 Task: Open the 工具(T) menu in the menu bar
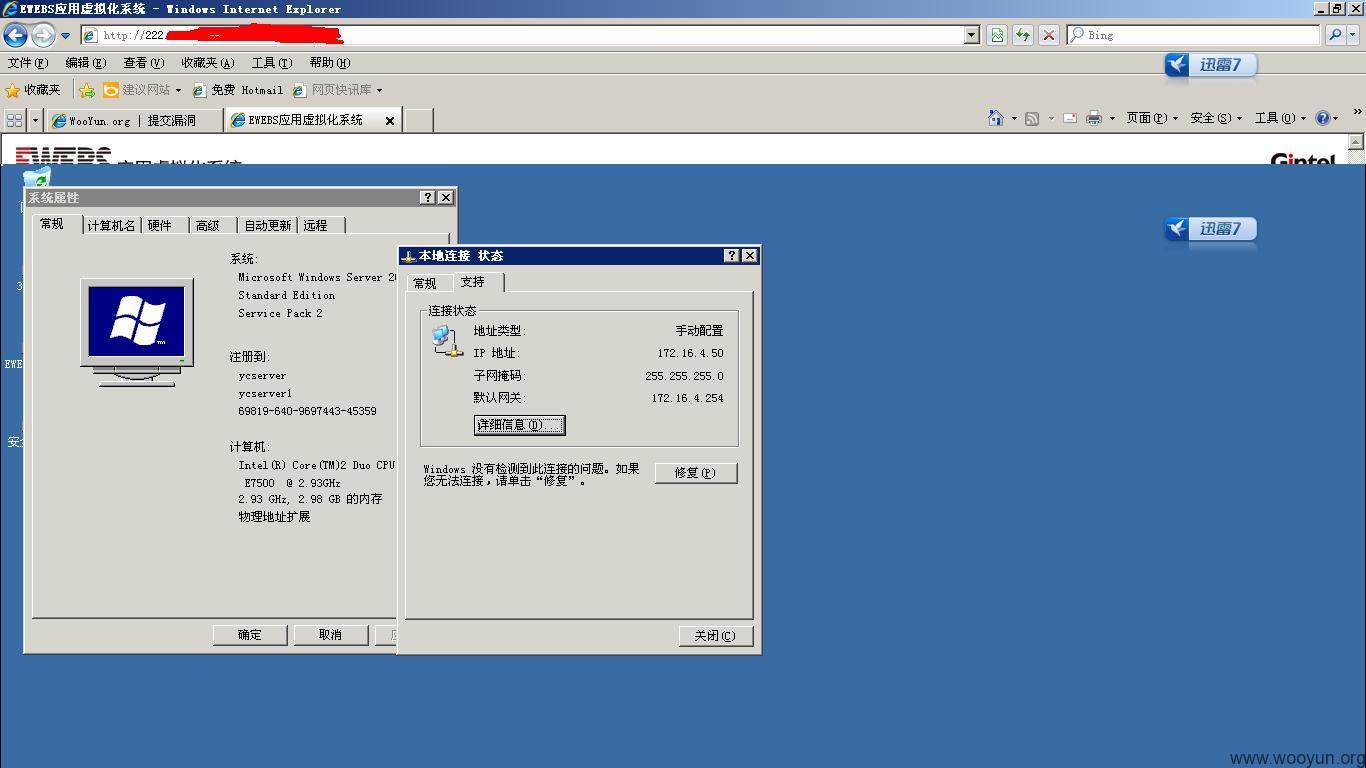(x=272, y=63)
